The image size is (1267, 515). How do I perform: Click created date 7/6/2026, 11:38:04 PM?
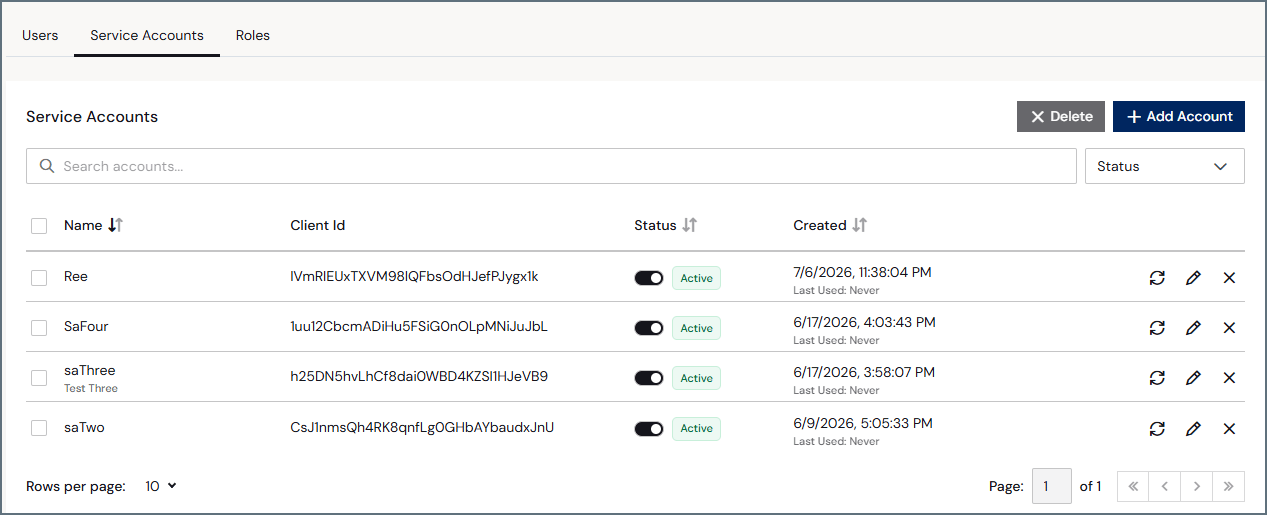863,271
